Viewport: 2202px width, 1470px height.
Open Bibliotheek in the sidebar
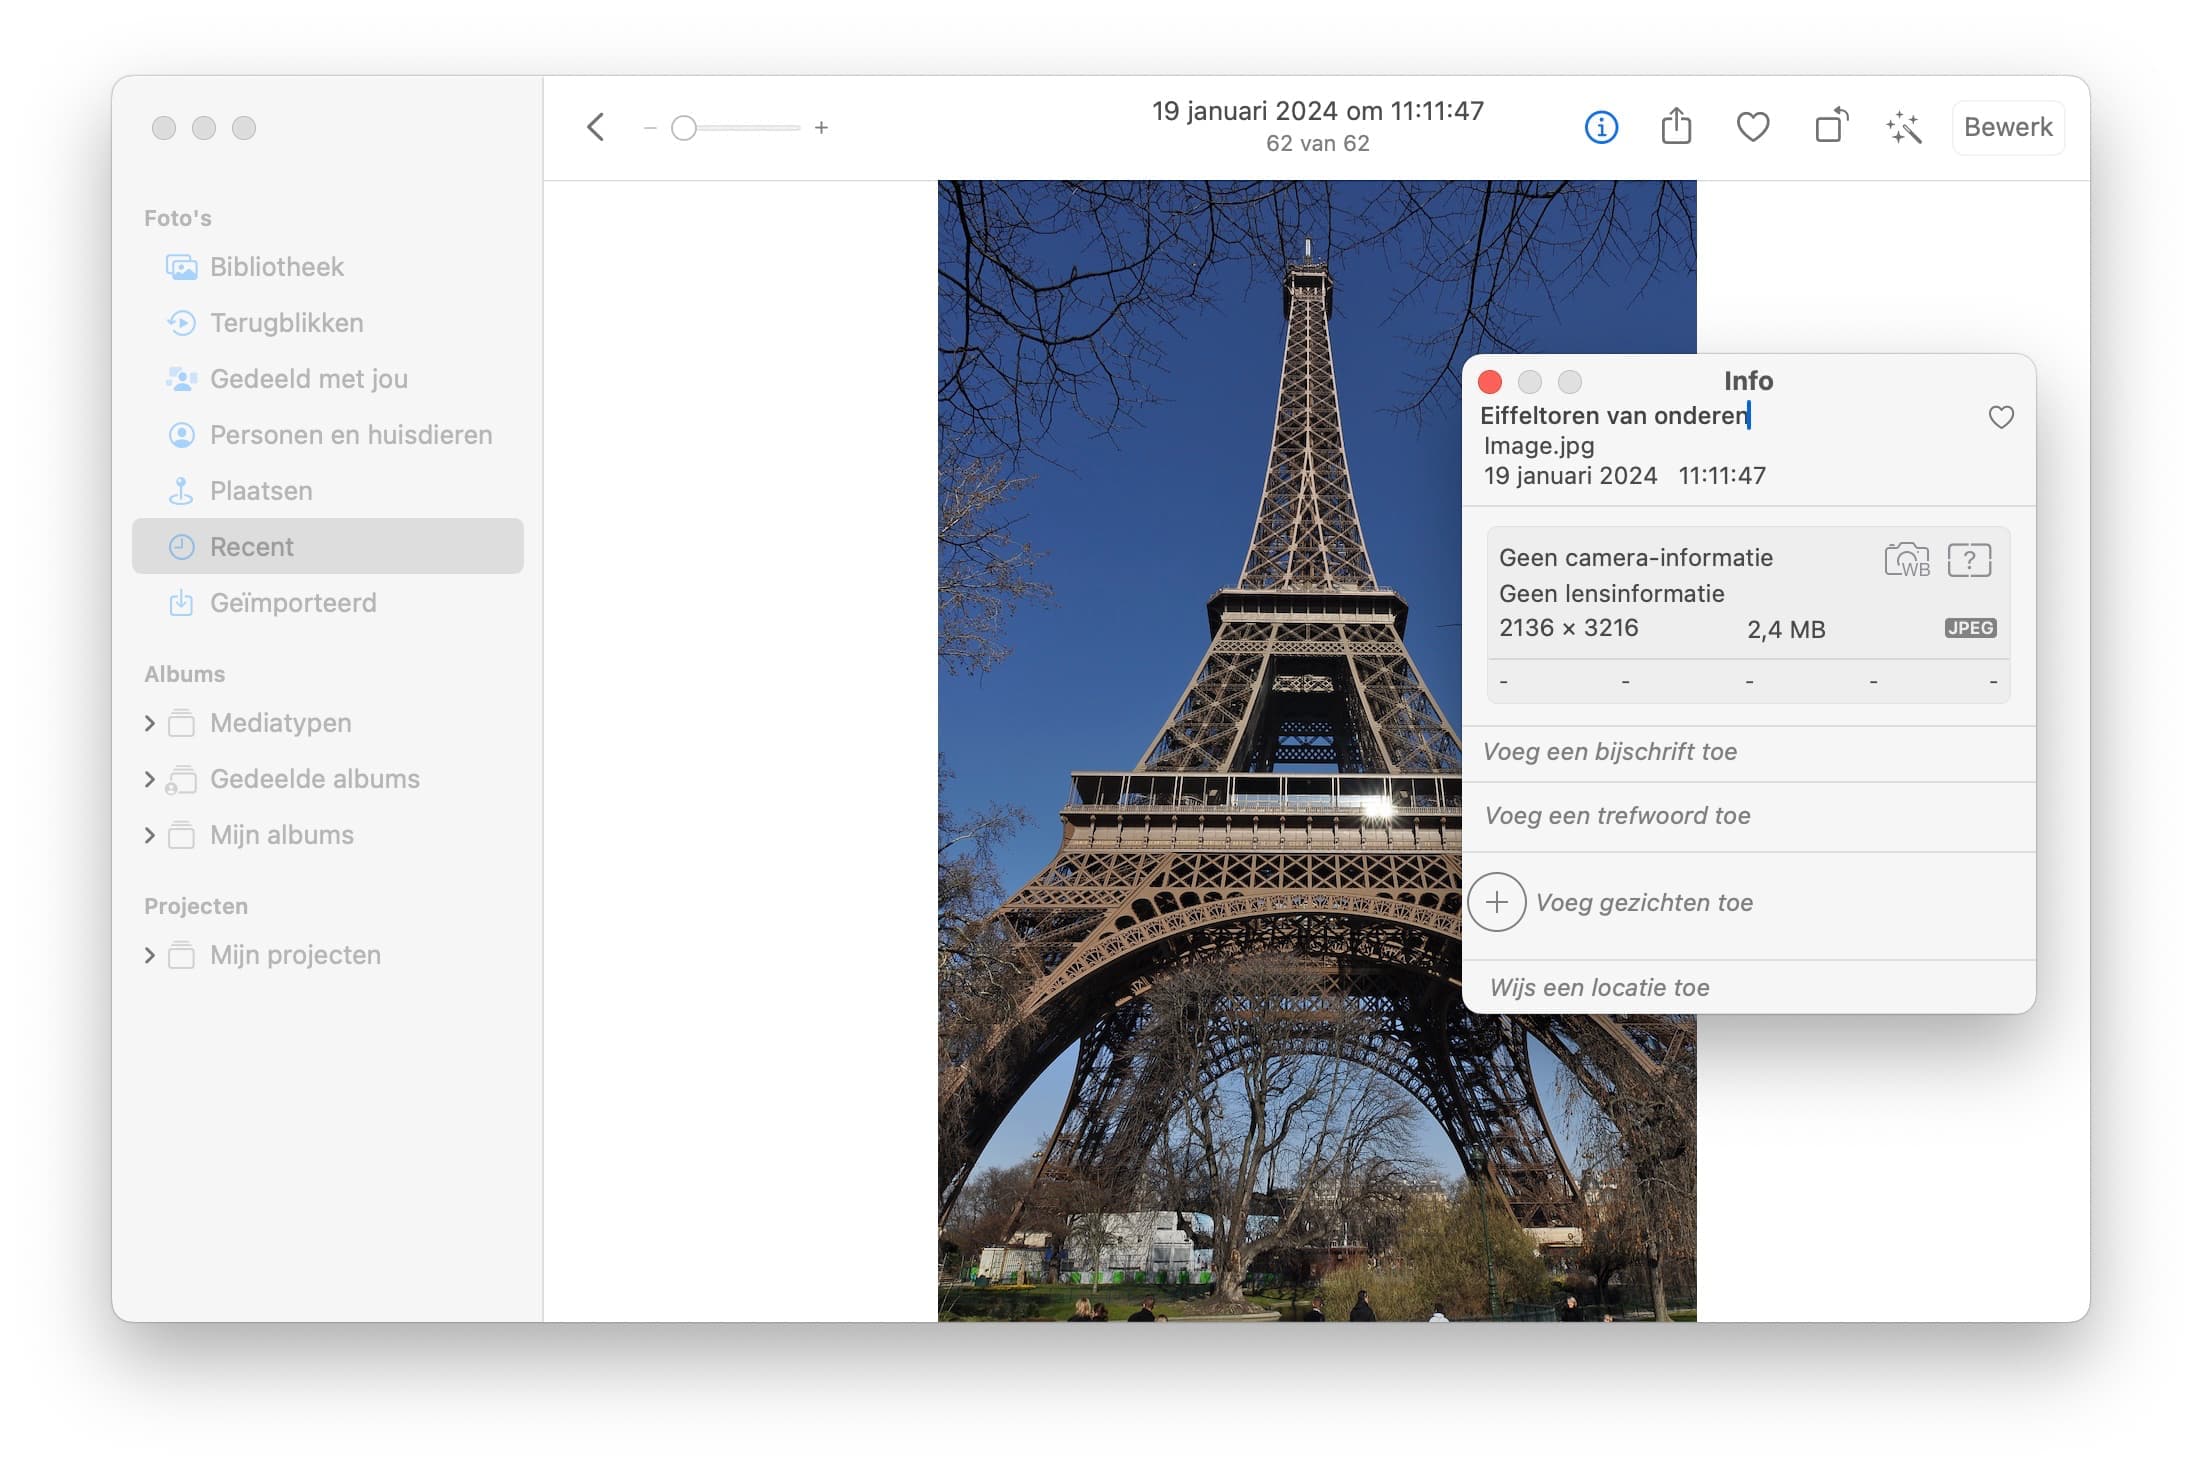click(328, 267)
